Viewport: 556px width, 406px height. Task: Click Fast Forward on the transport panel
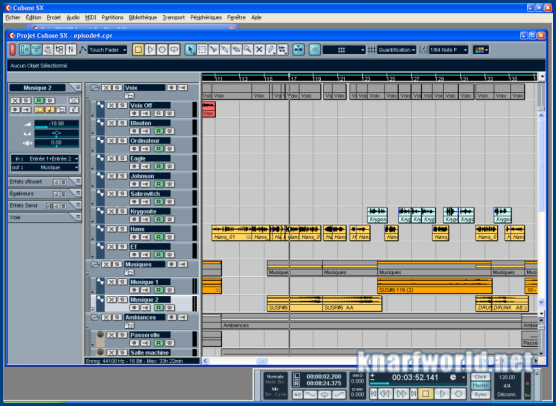click(x=401, y=394)
